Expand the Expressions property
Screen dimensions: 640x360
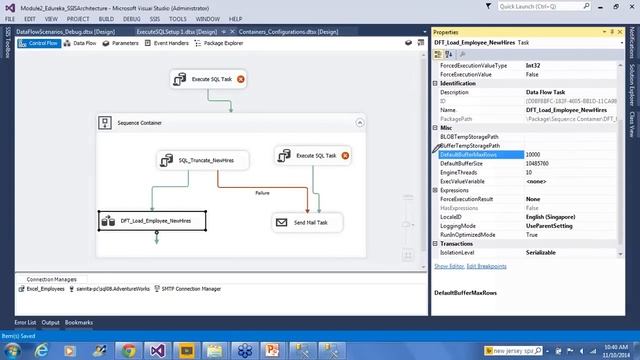(435, 190)
